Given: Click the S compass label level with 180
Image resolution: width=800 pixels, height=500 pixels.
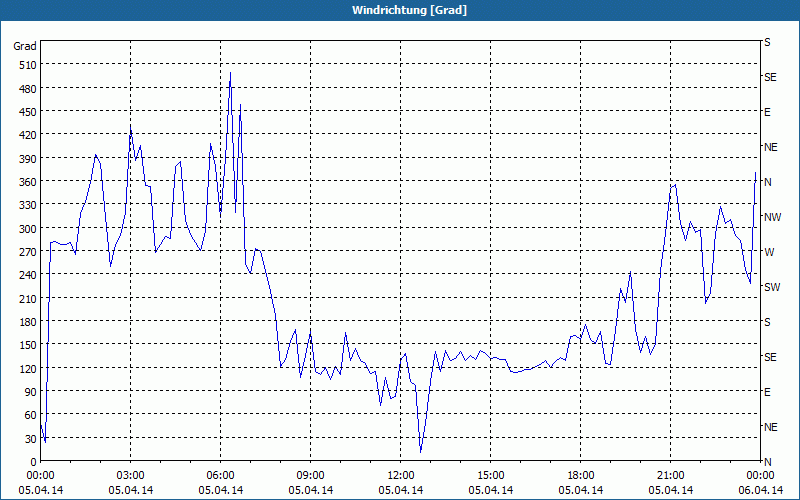Looking at the screenshot, I should click(x=767, y=322).
